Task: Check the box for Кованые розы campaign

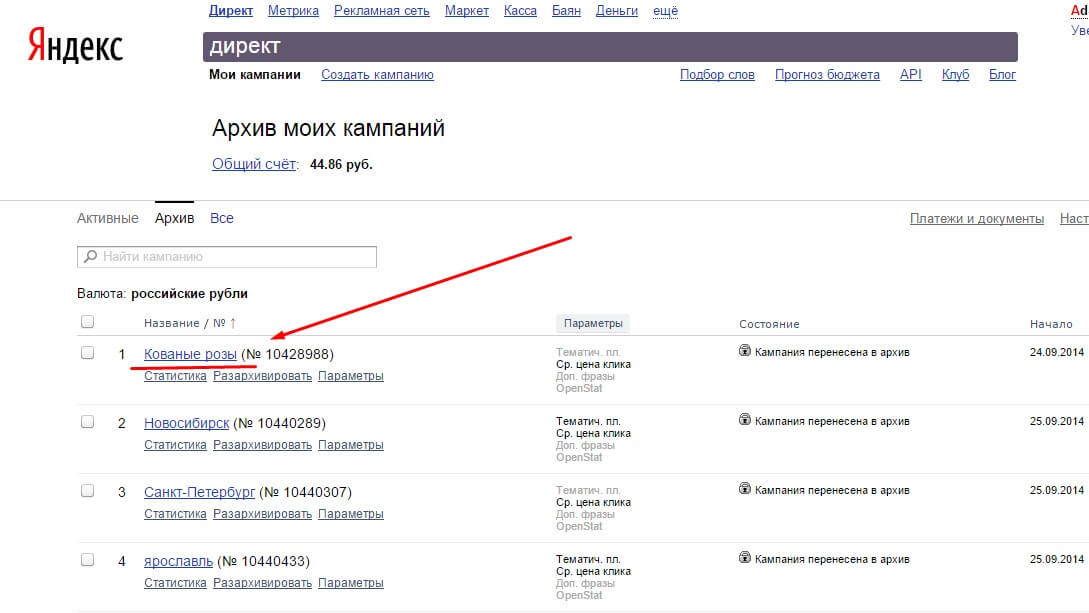Action: (87, 353)
